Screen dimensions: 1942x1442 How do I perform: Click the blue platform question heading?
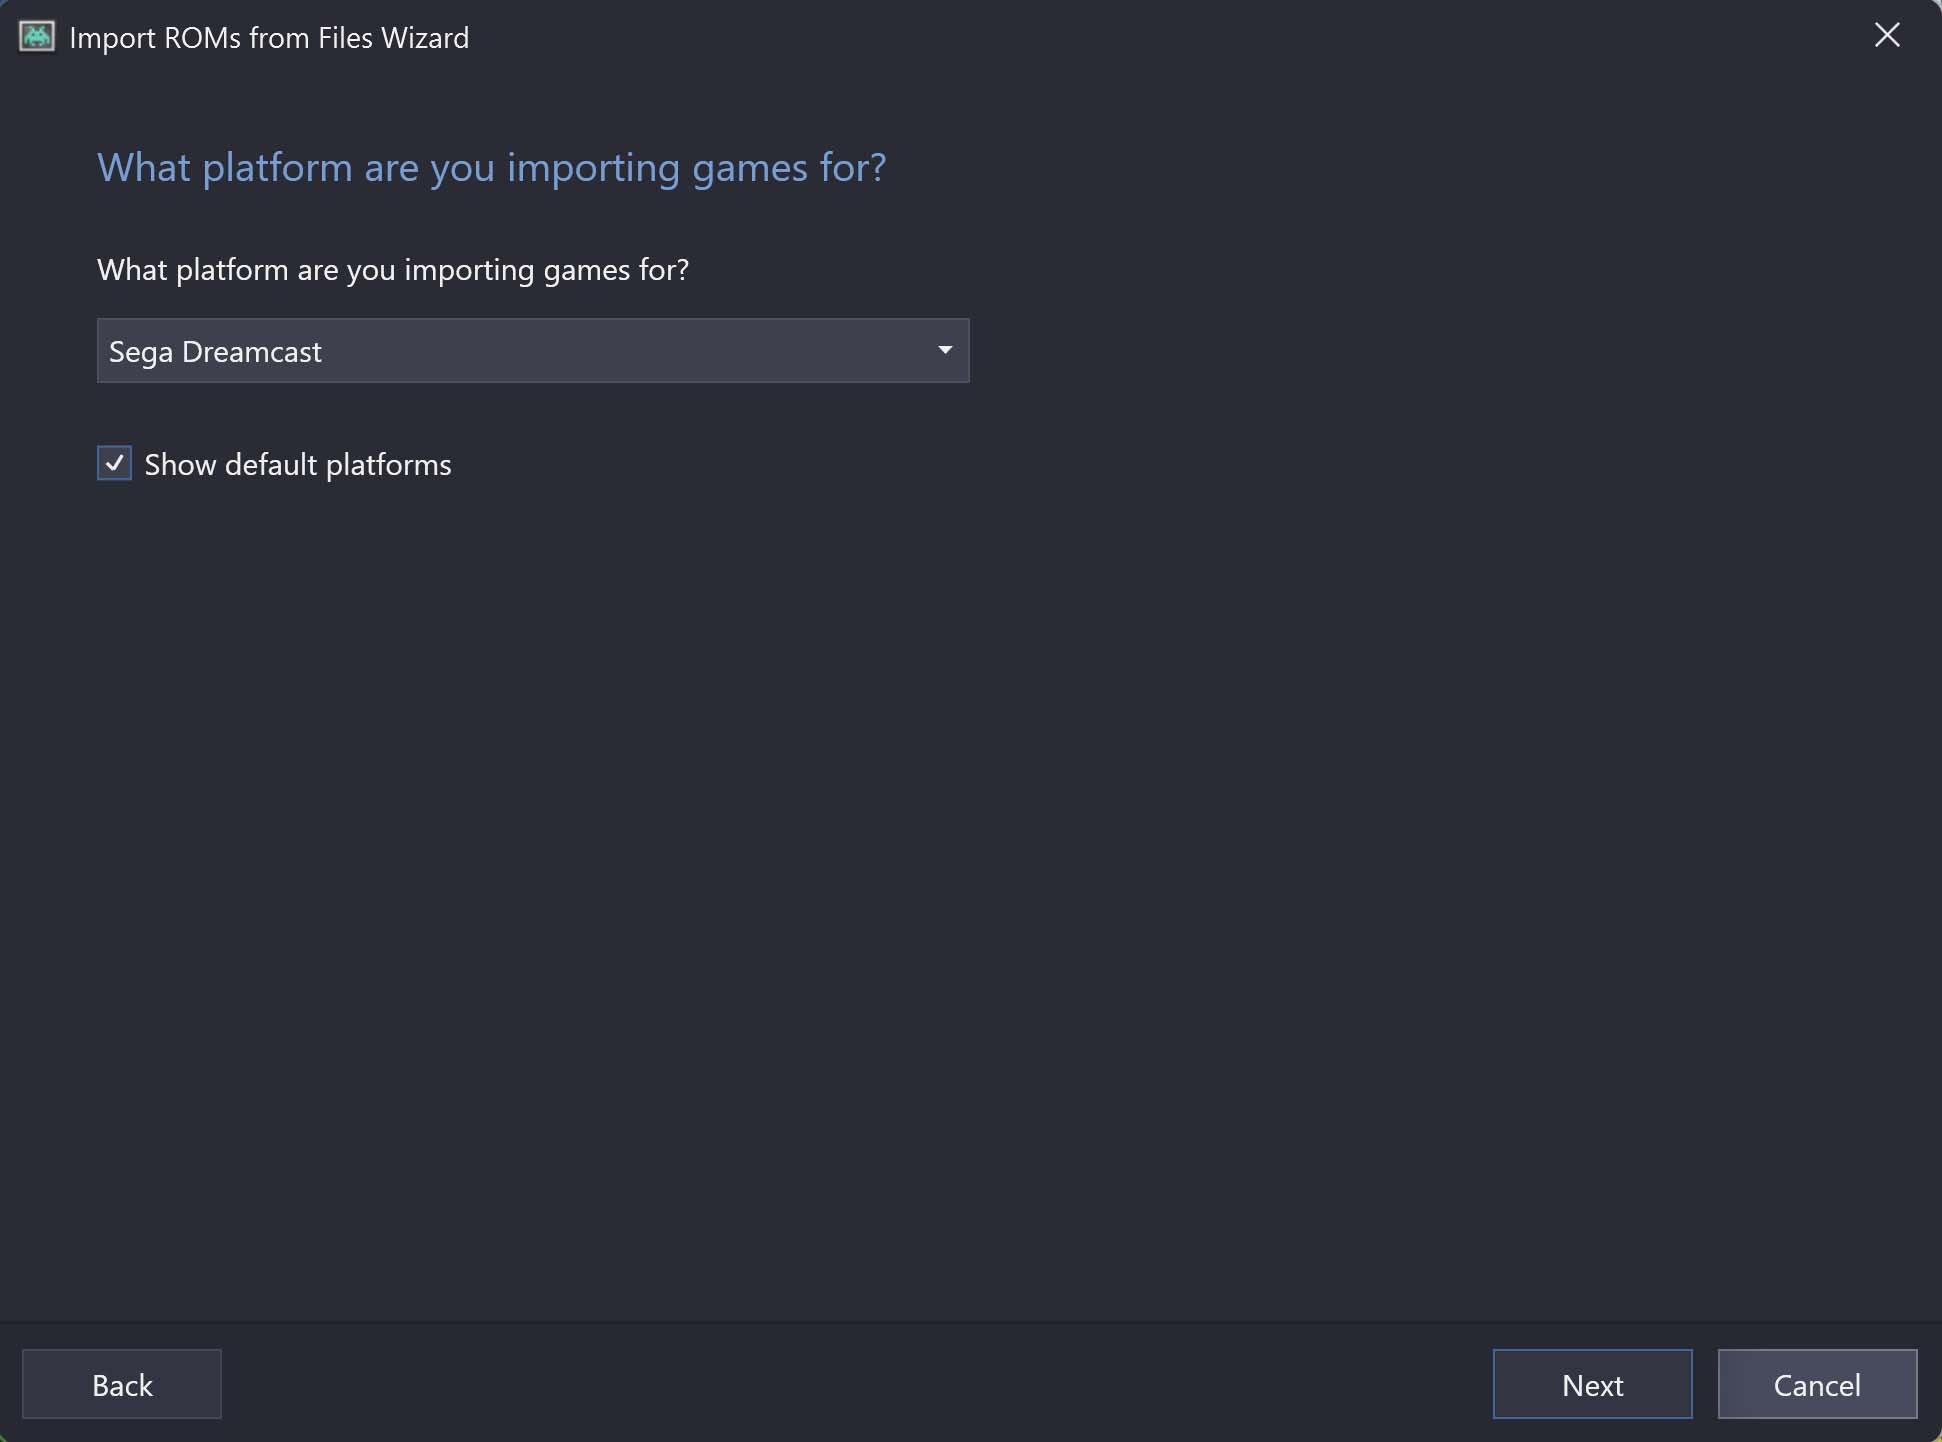click(x=492, y=167)
